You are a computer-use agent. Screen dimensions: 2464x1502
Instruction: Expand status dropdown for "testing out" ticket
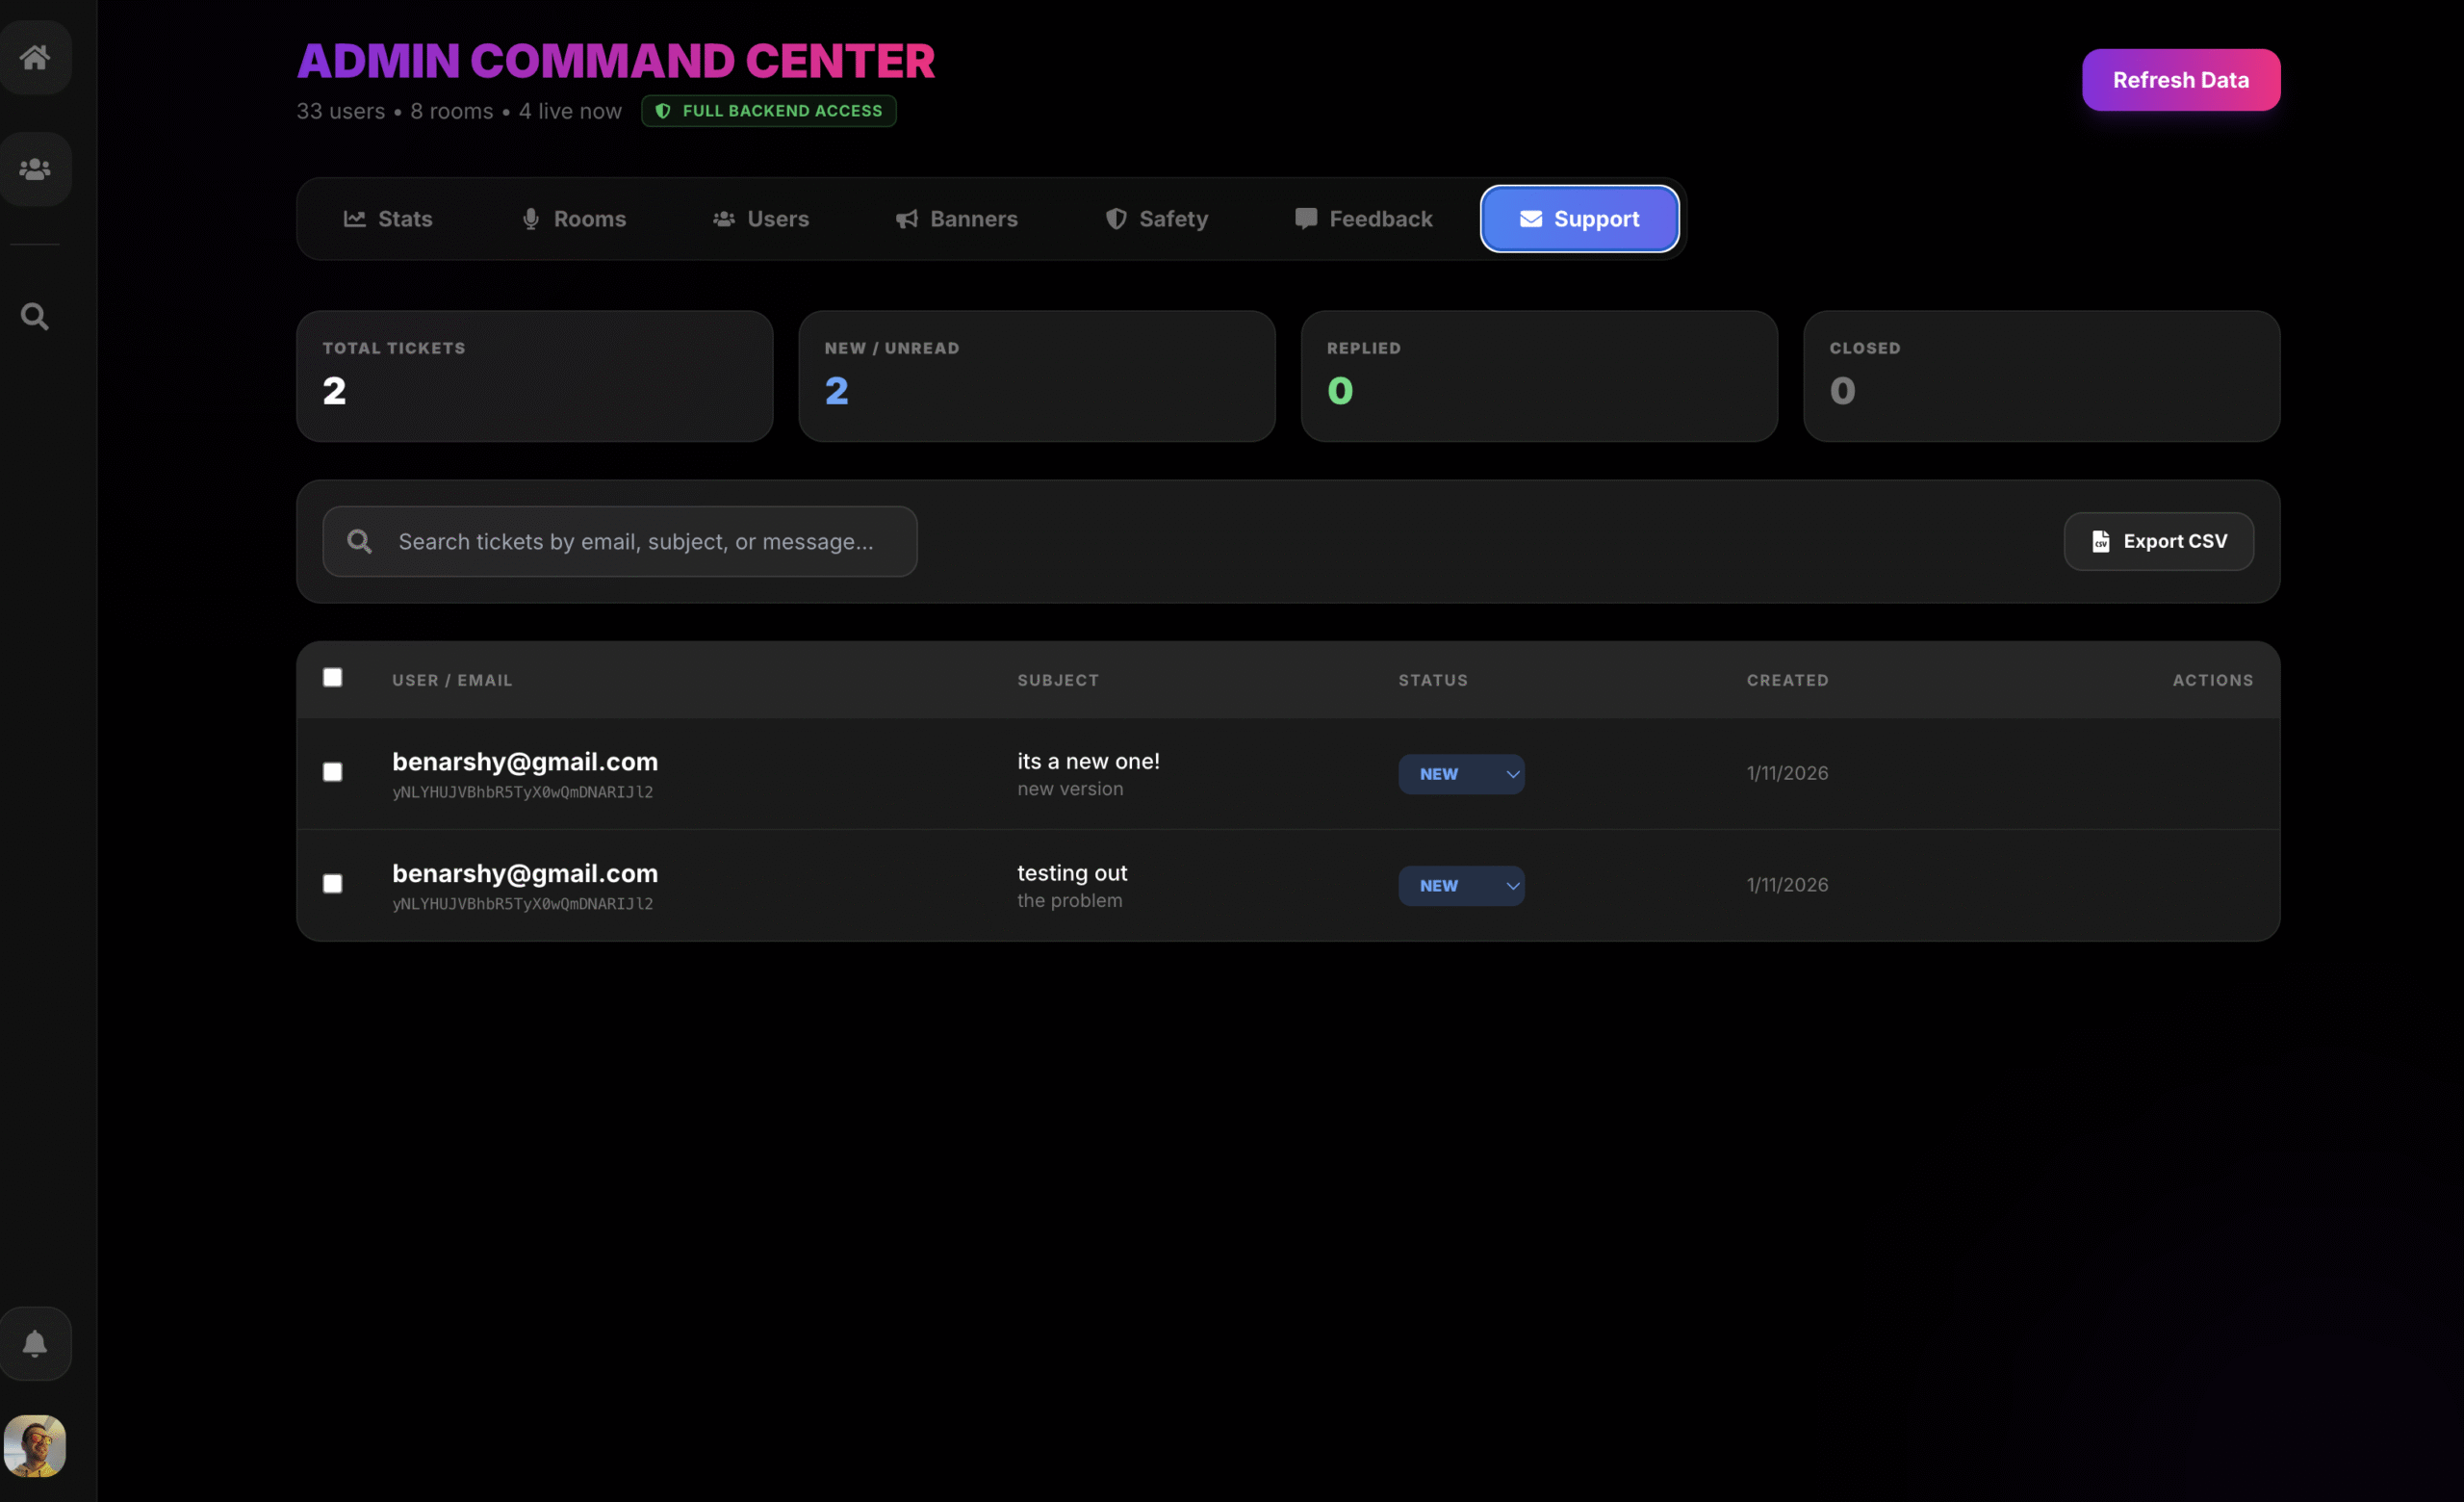click(1461, 886)
